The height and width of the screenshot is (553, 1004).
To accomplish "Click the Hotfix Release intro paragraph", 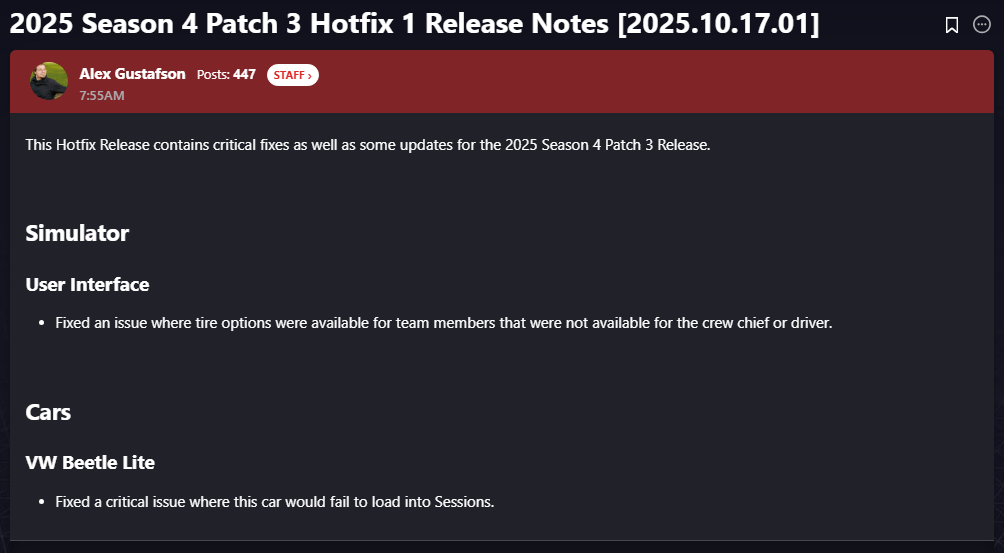I will coord(367,145).
